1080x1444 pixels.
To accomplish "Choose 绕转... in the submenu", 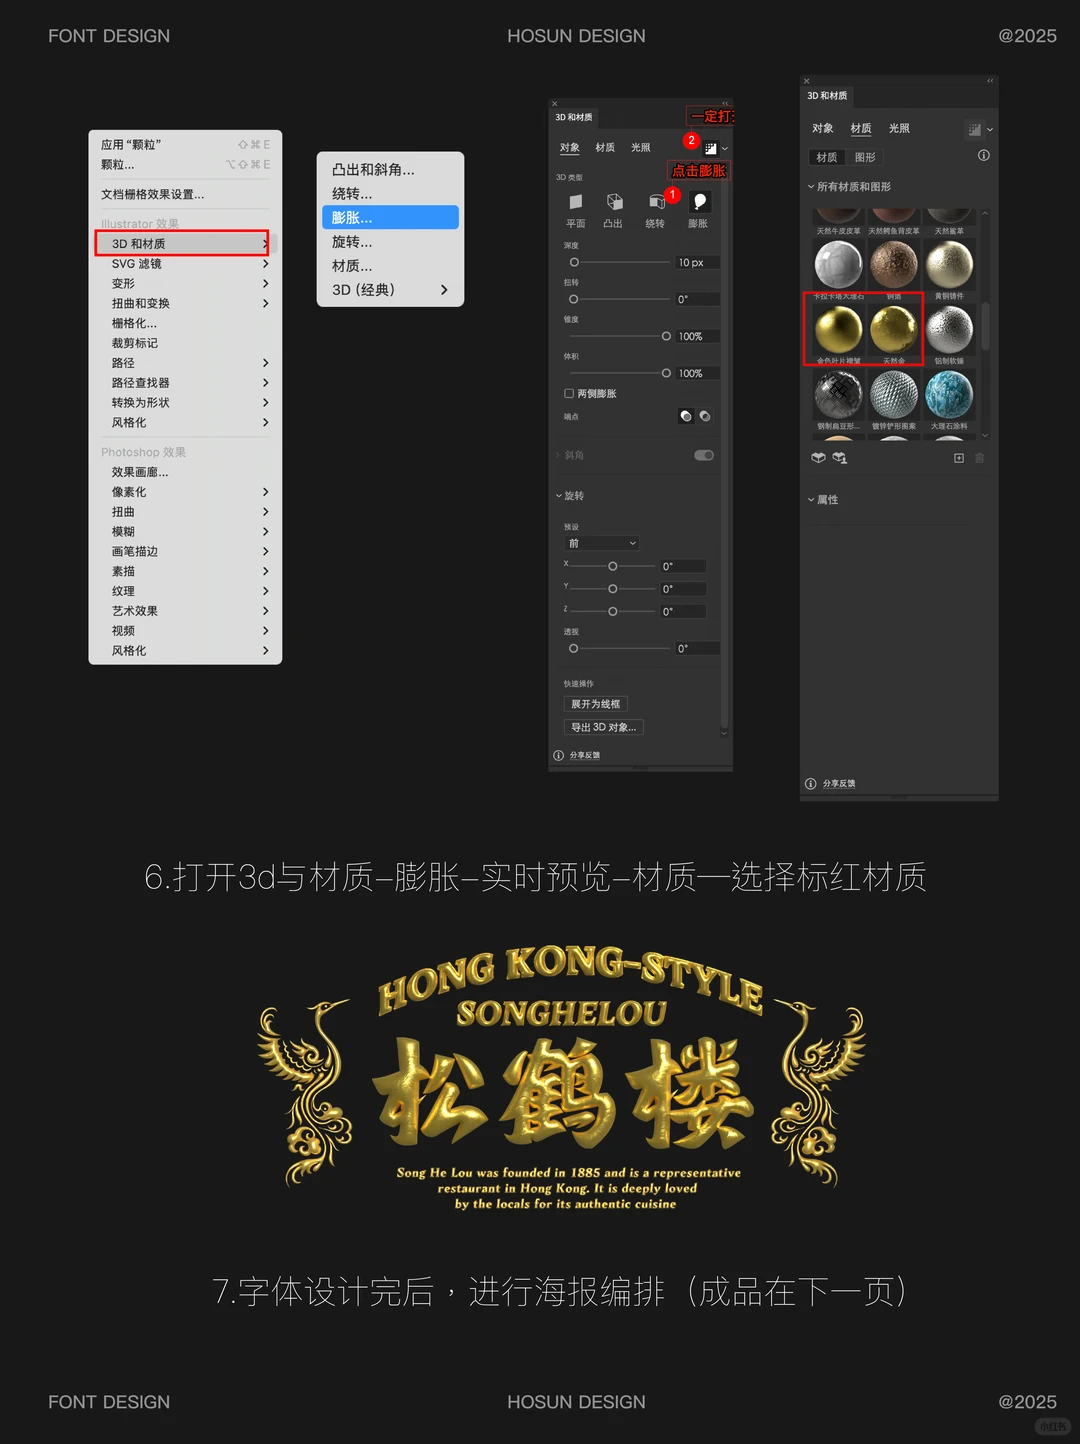I will (391, 194).
